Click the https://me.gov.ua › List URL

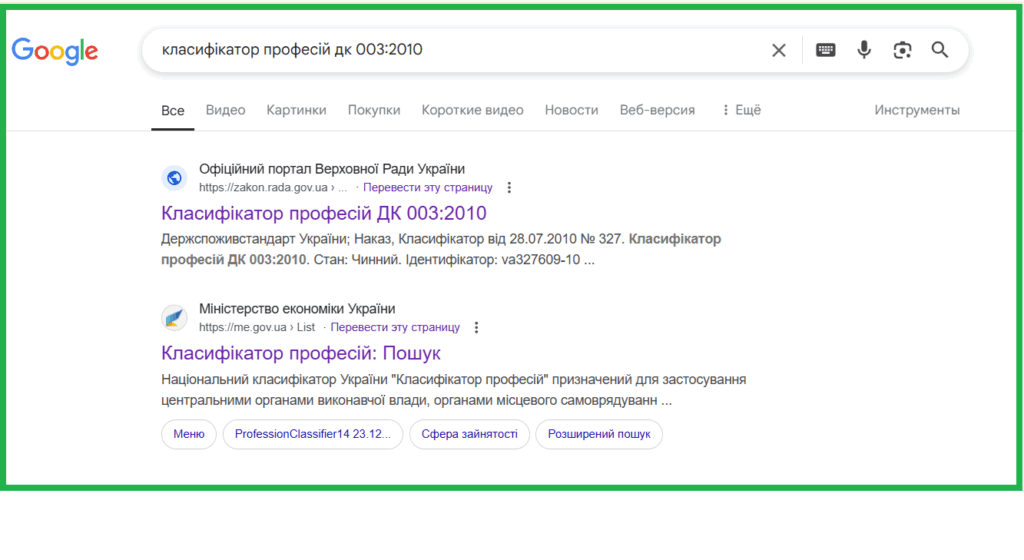pos(257,327)
